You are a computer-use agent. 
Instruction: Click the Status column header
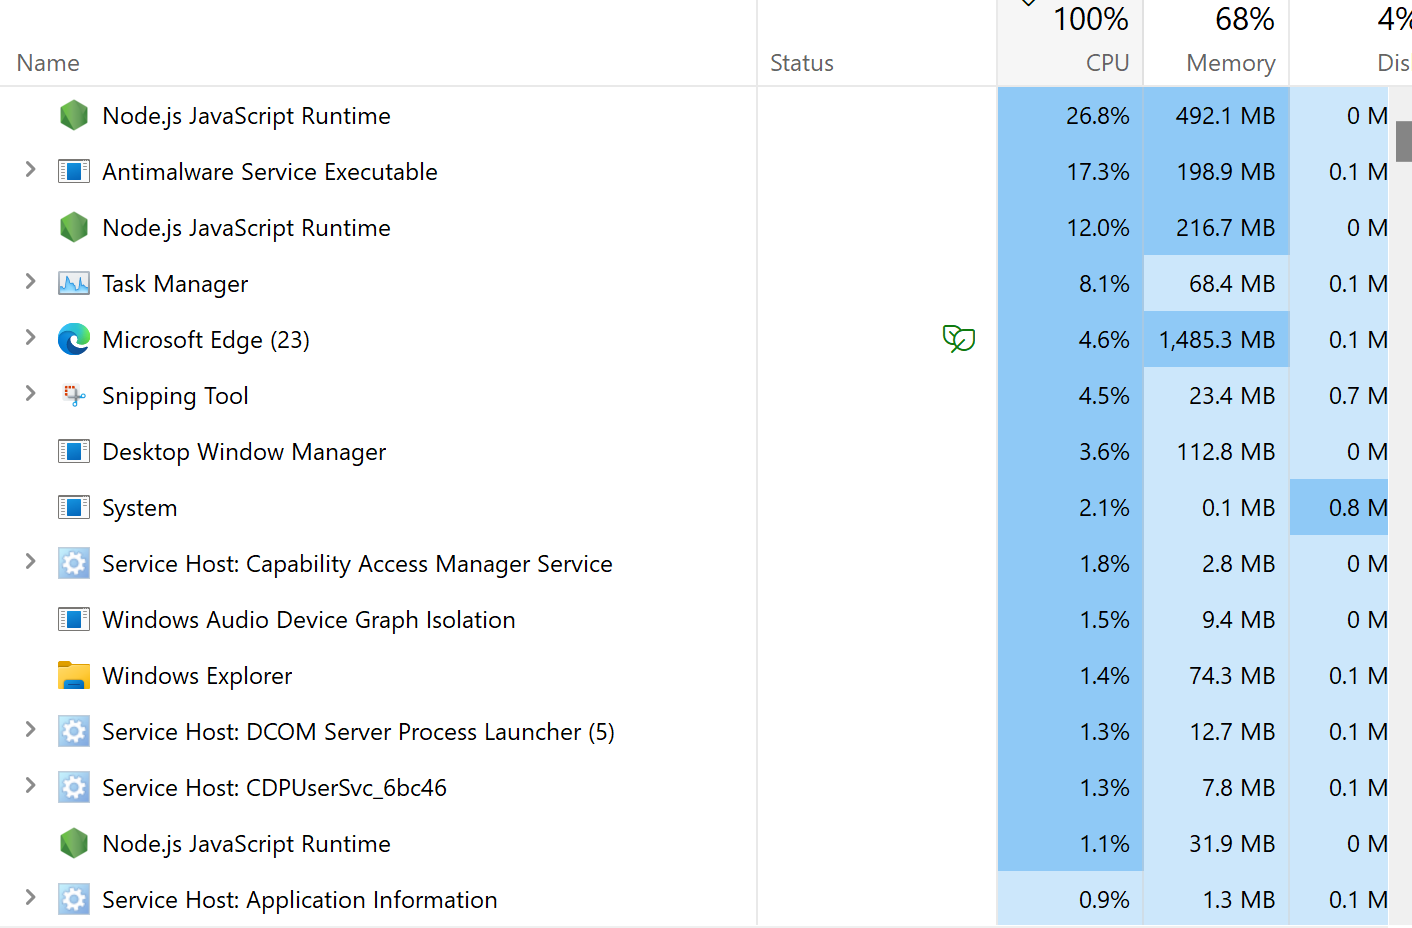tap(801, 62)
